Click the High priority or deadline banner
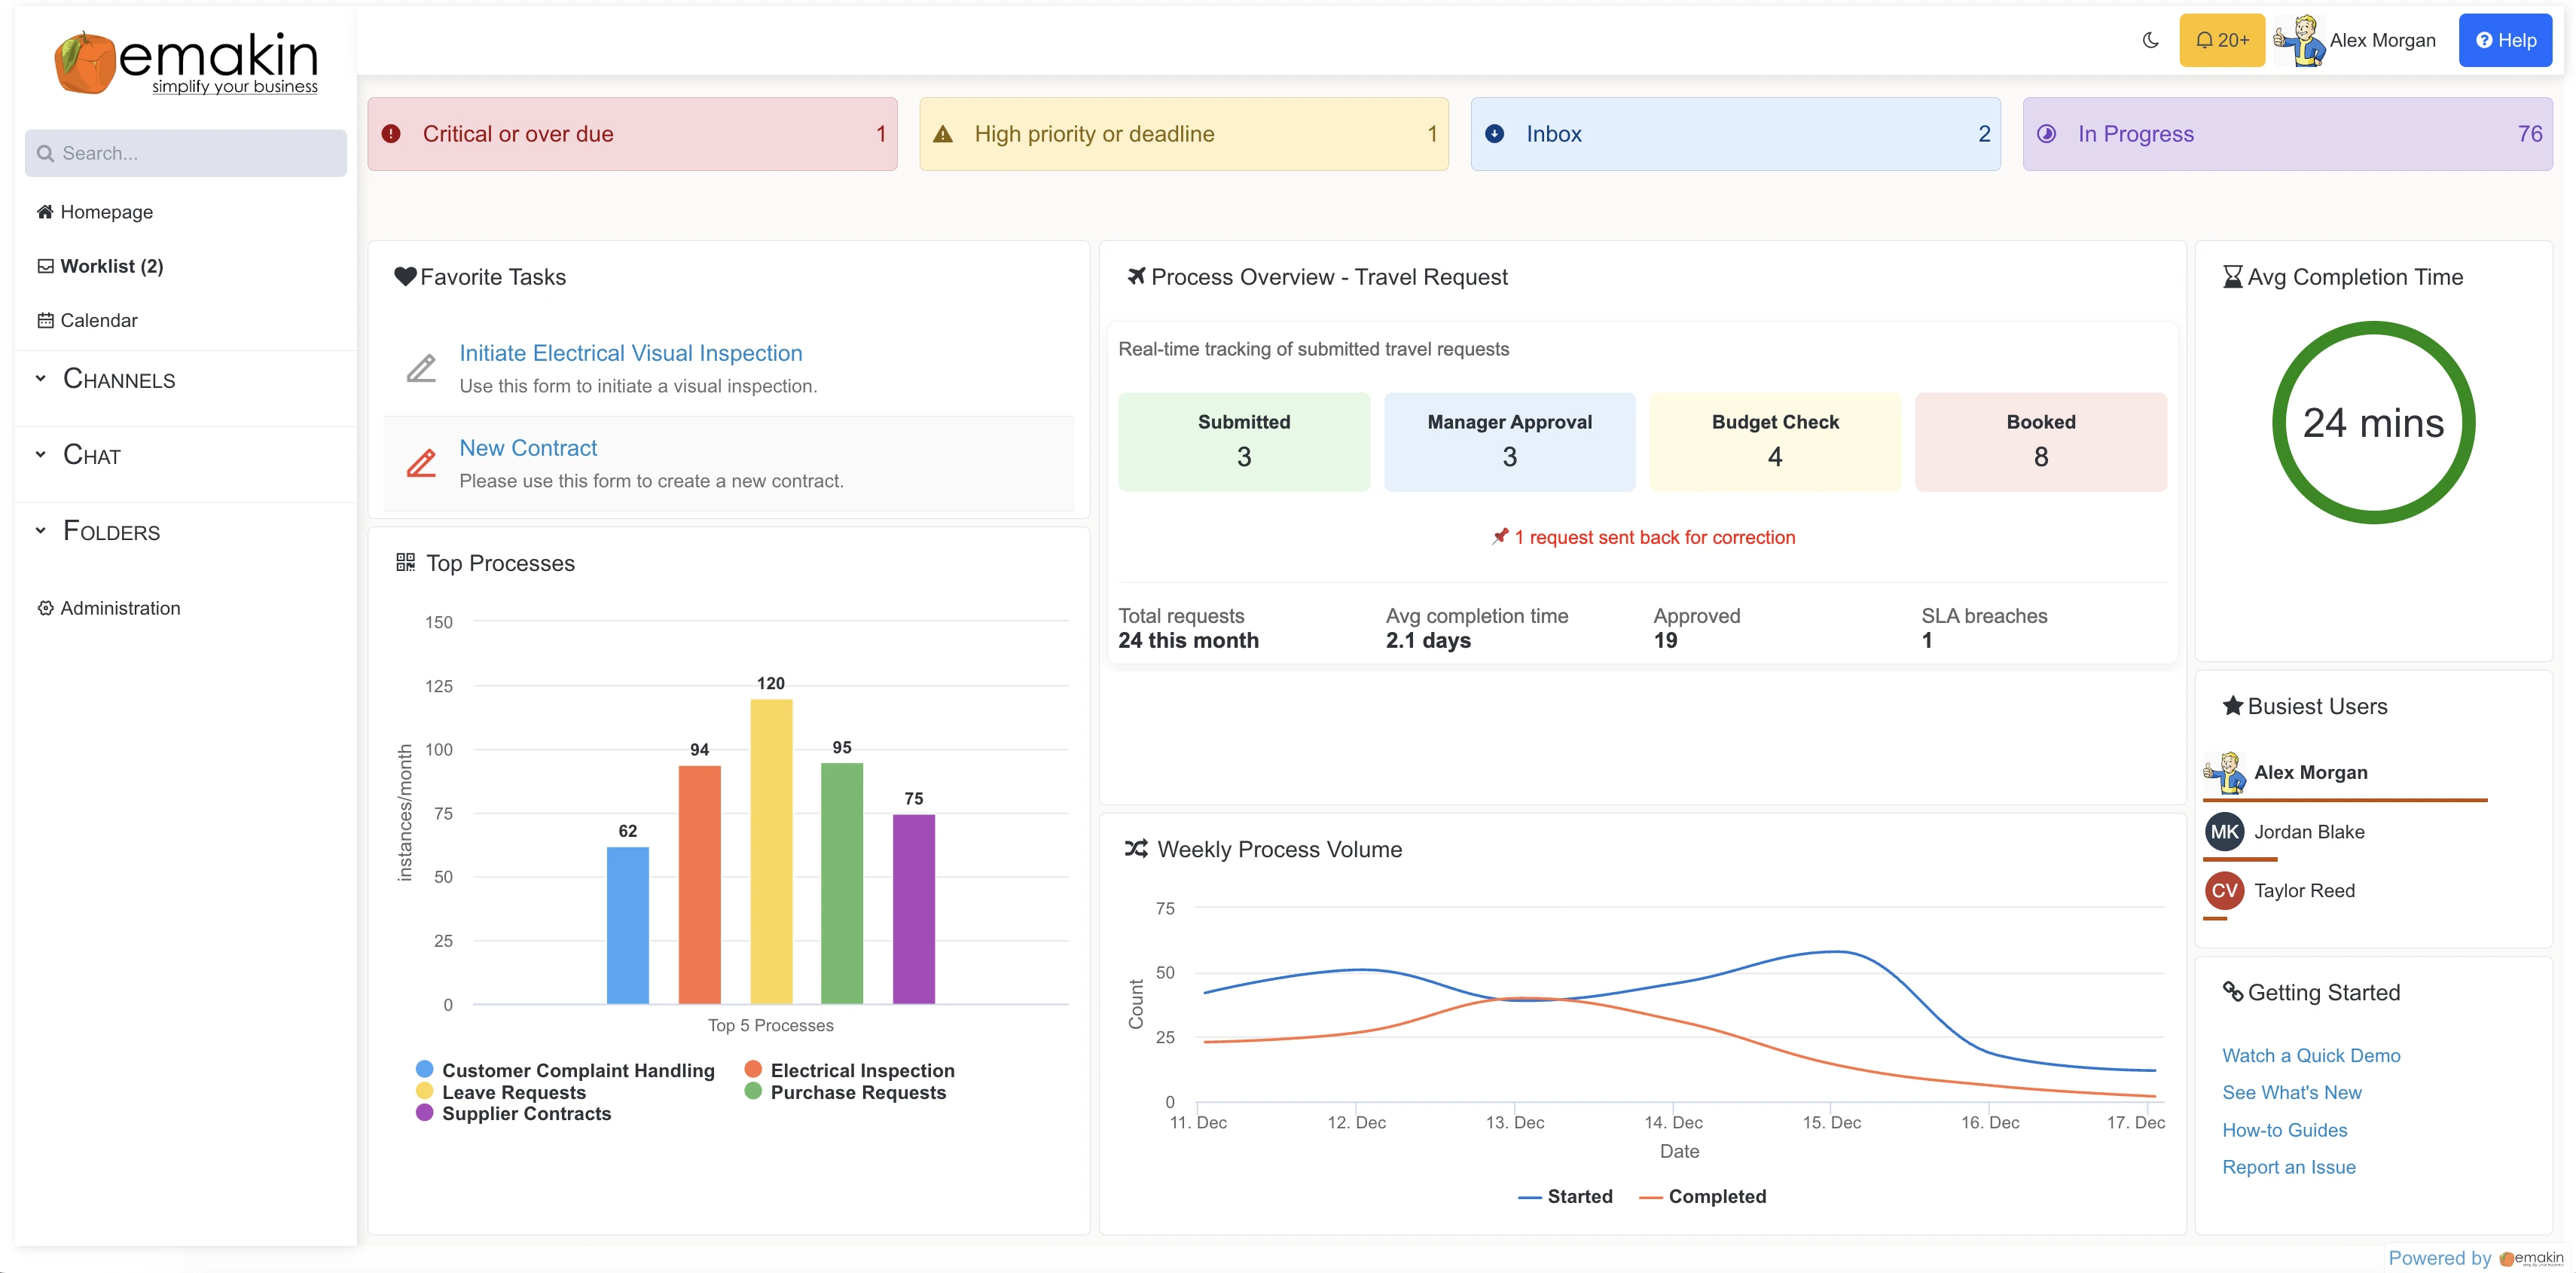The height and width of the screenshot is (1273, 2576). point(1183,133)
